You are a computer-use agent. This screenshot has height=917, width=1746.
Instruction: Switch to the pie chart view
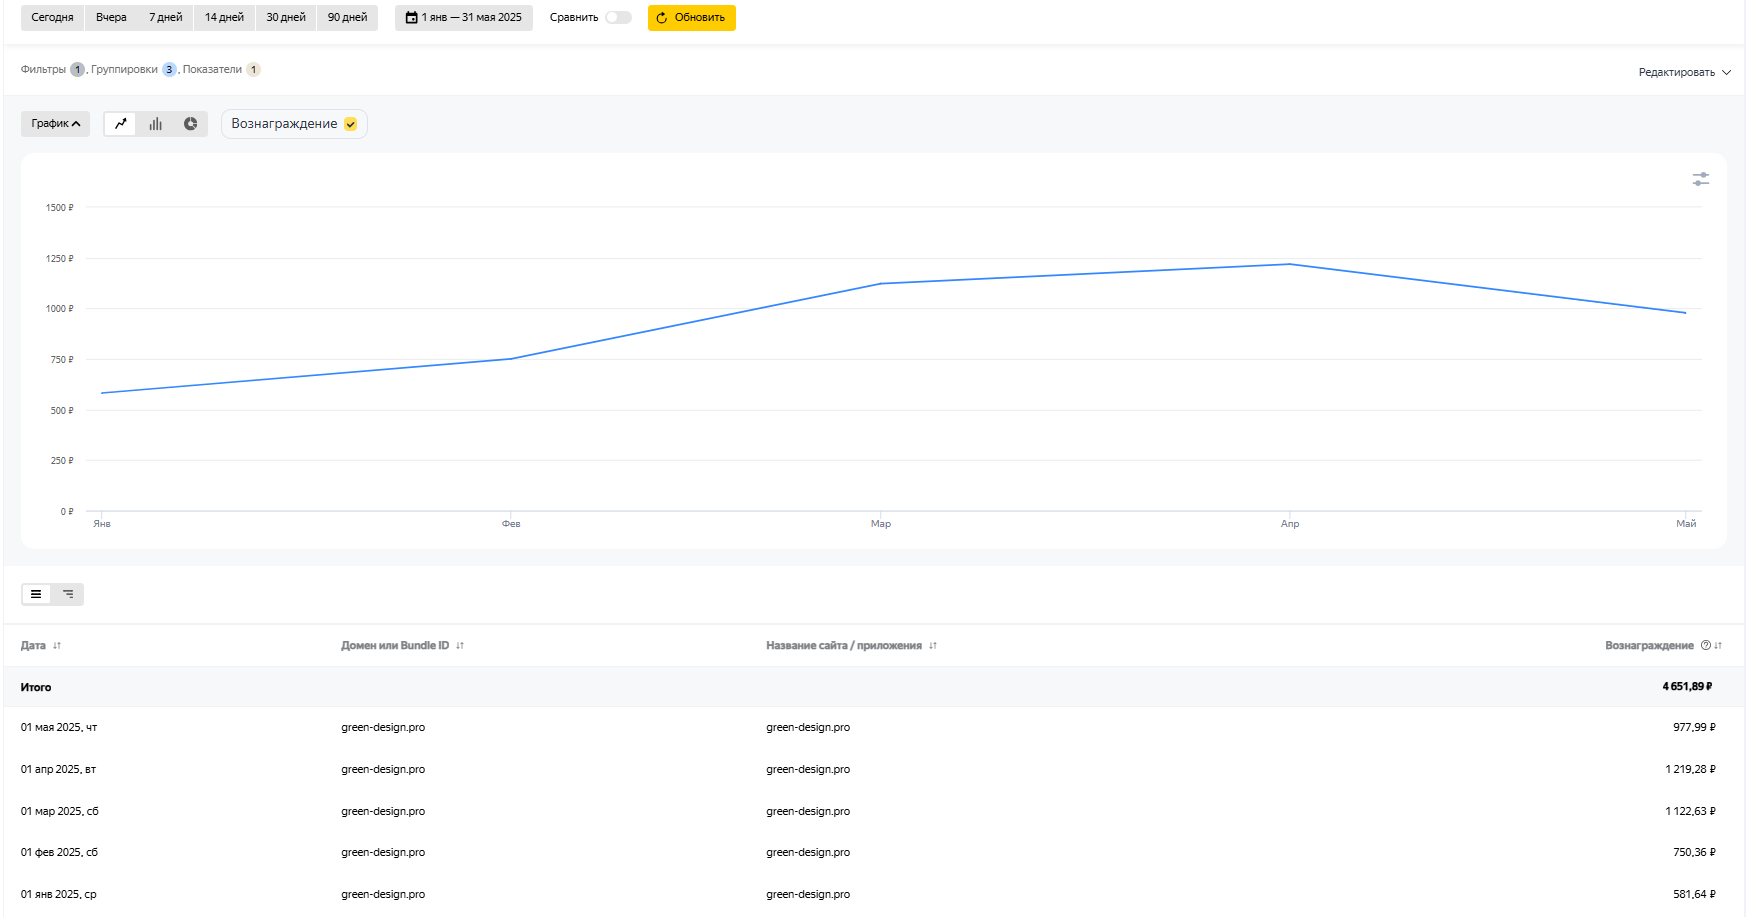[190, 124]
